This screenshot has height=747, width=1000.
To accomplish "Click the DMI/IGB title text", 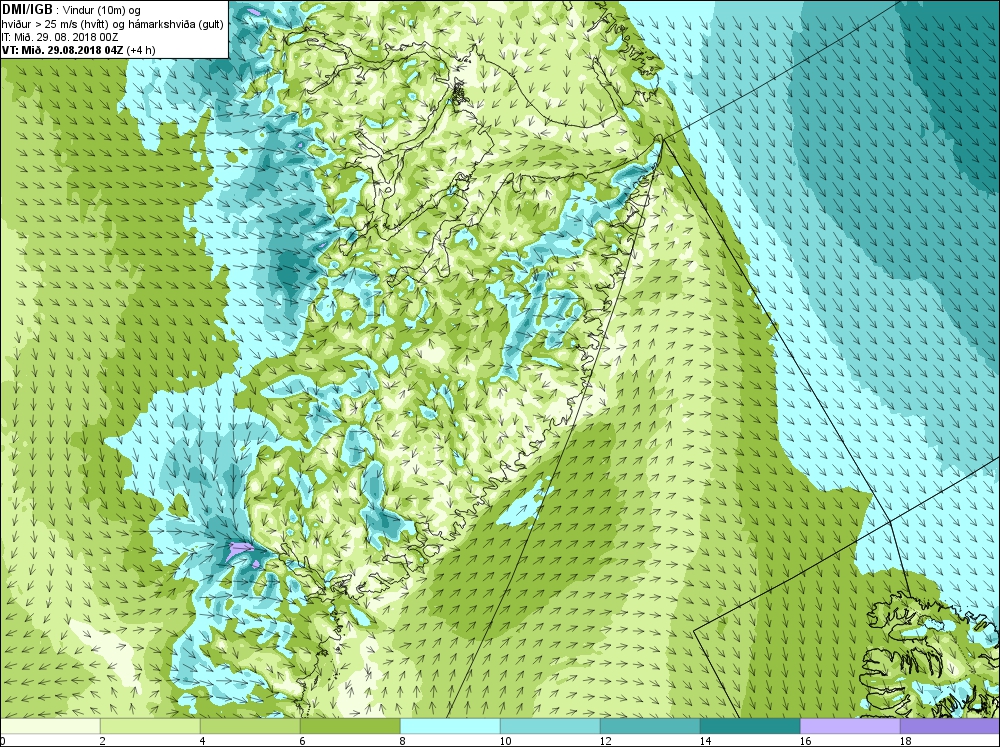I will point(27,10).
